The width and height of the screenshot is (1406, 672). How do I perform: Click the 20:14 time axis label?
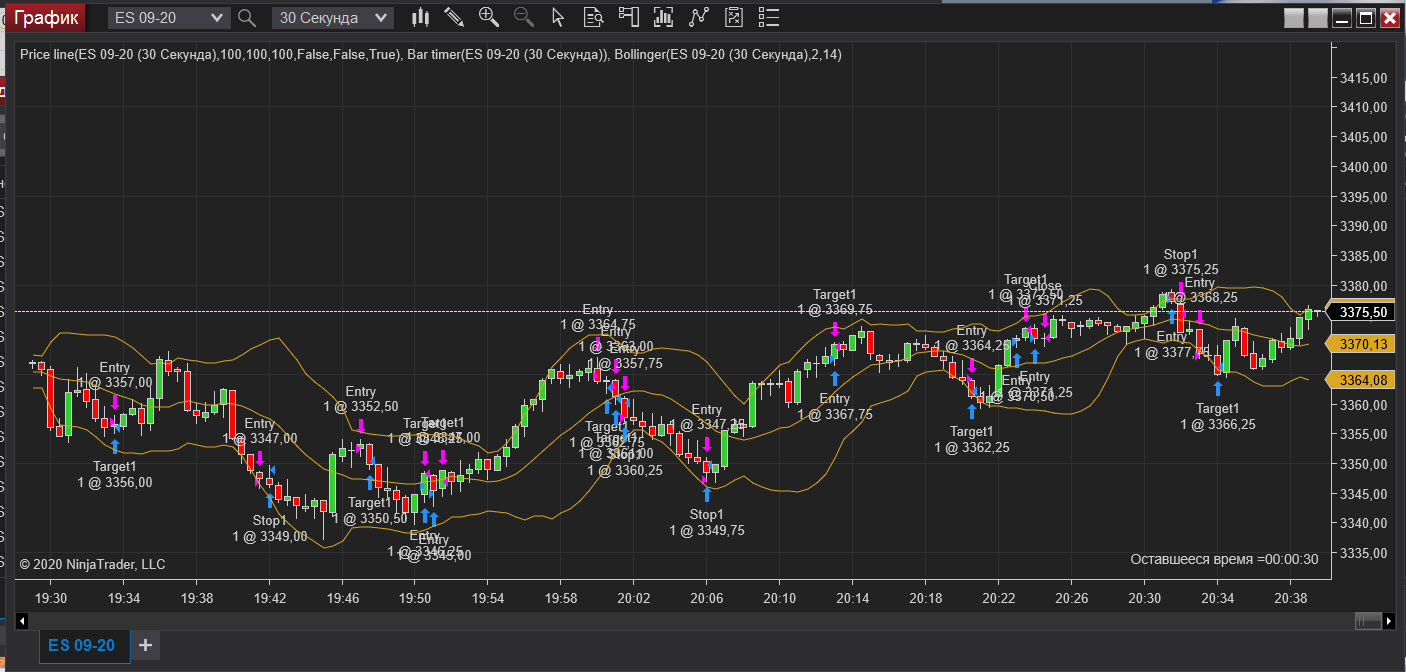click(x=852, y=598)
